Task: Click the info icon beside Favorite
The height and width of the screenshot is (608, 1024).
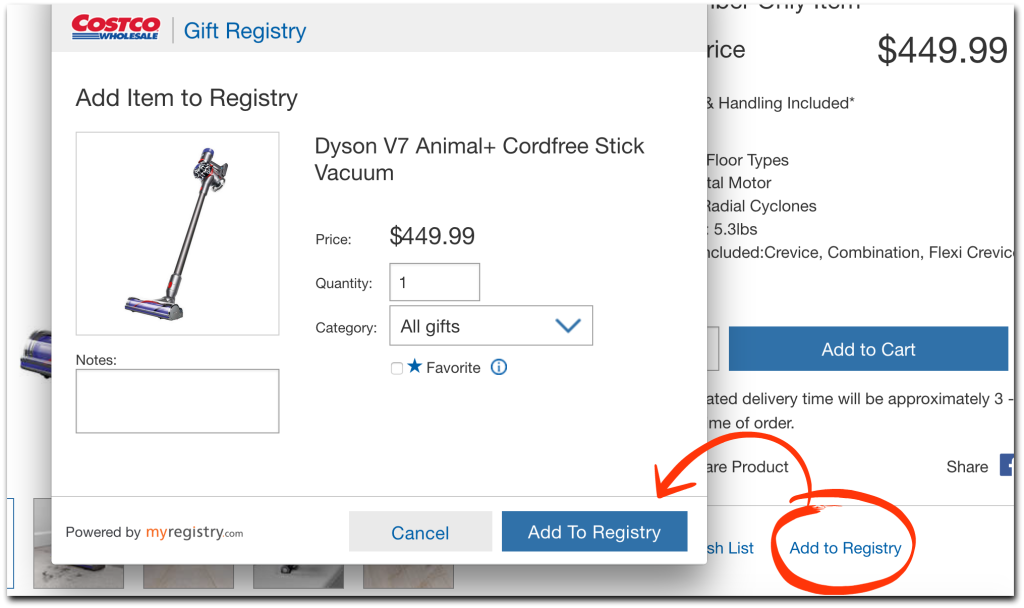Action: (x=499, y=367)
